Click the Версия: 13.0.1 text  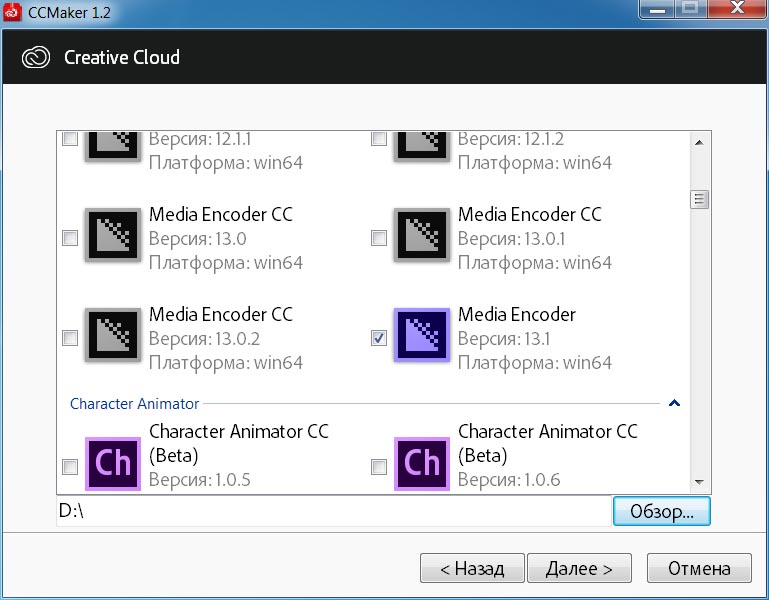[x=512, y=239]
